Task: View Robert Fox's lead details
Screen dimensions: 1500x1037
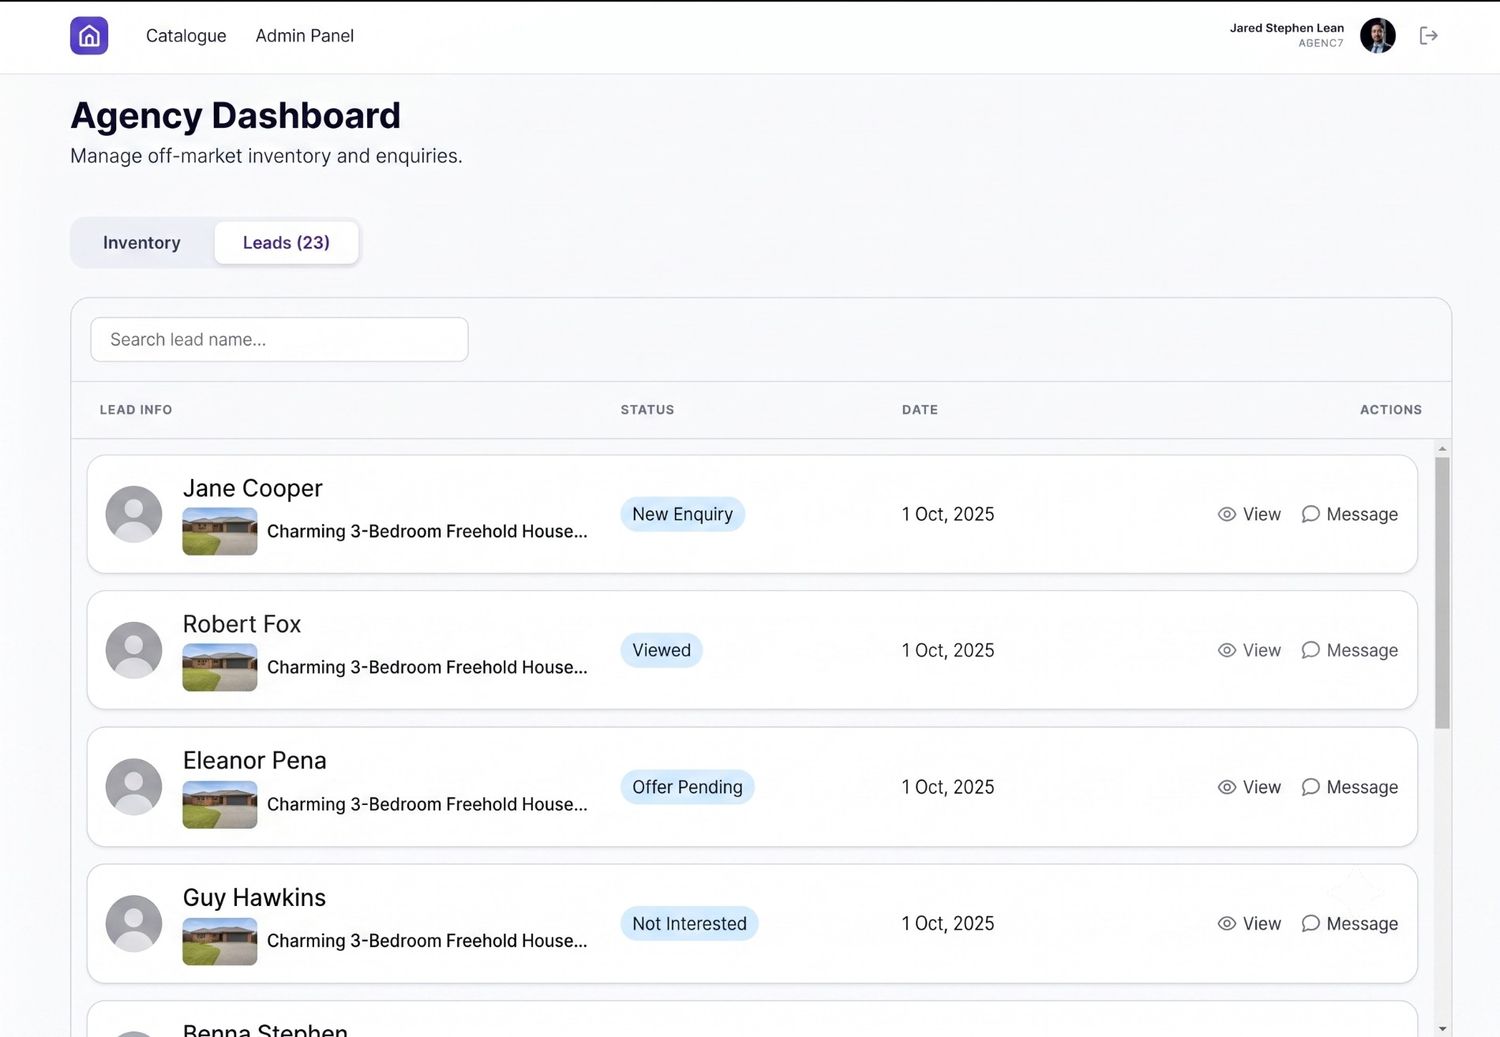Action: (x=1249, y=650)
